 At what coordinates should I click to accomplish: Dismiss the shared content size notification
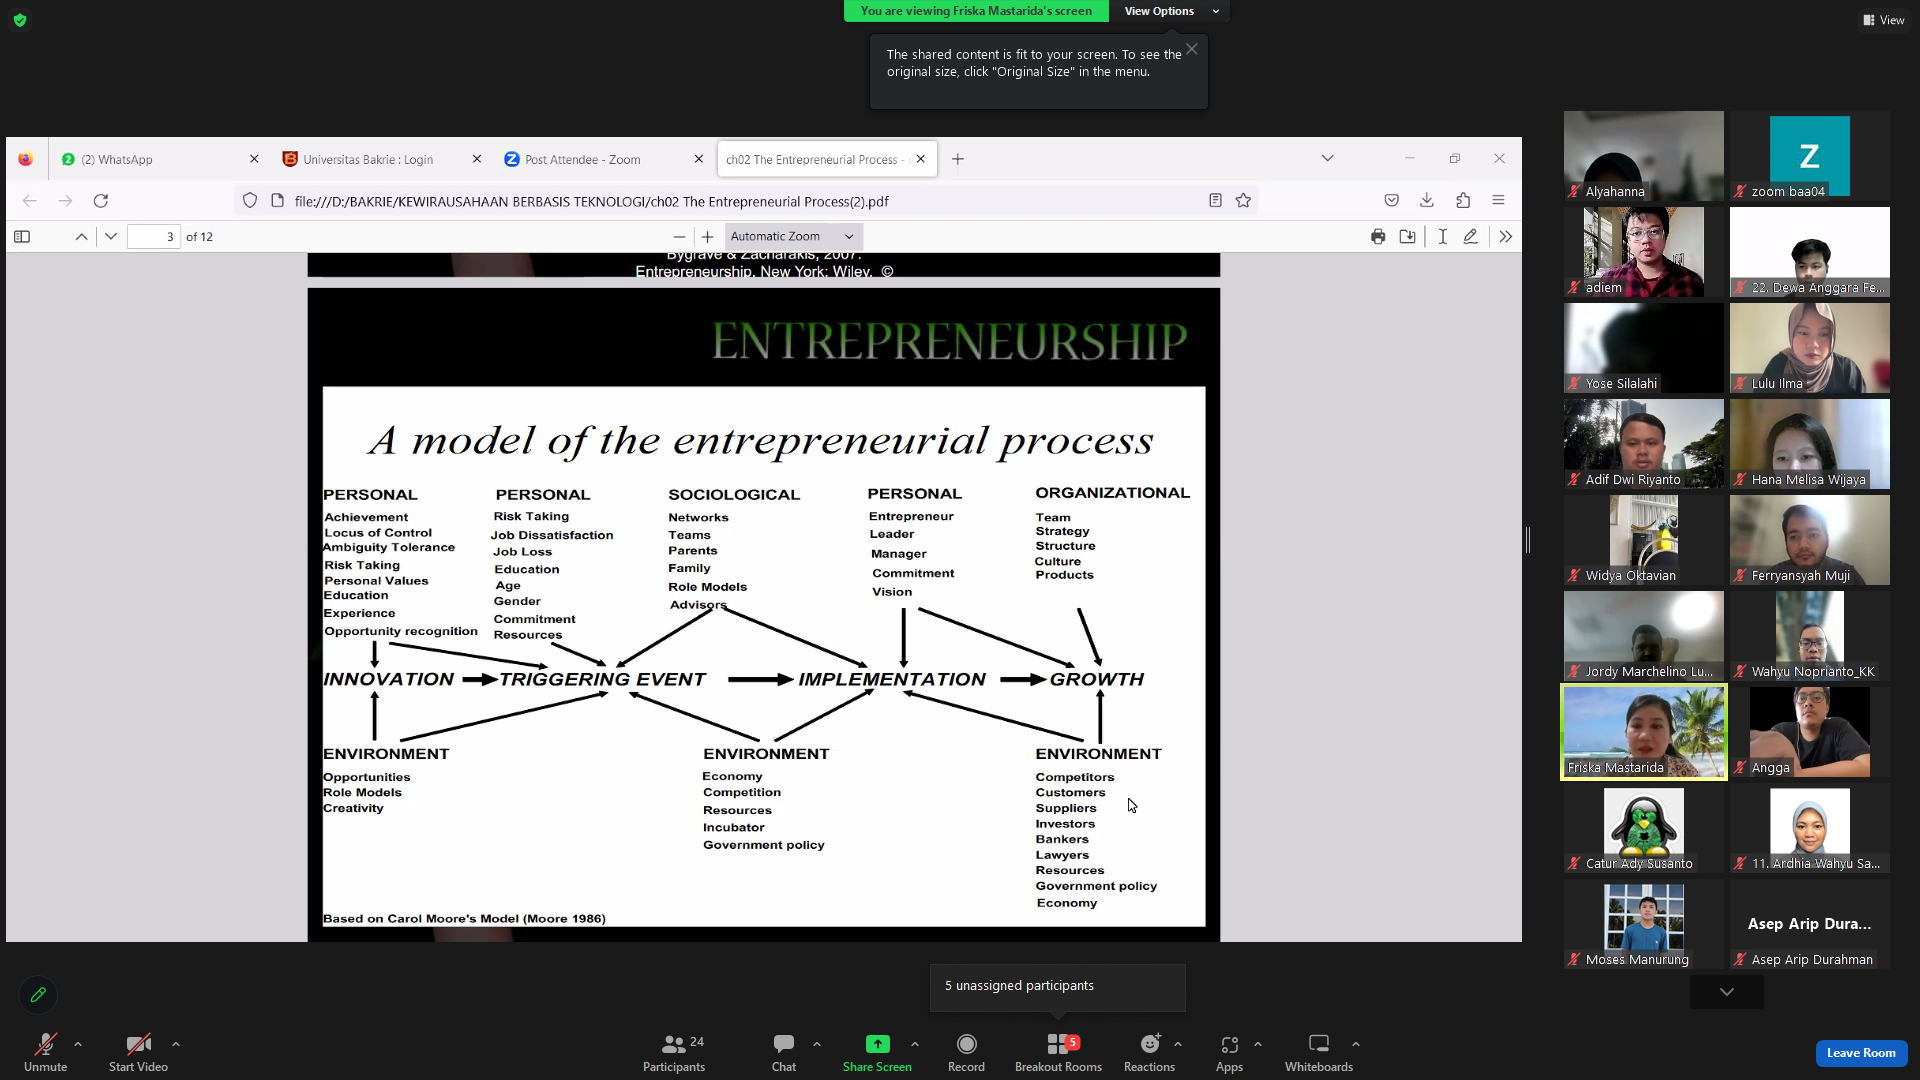[1192, 49]
